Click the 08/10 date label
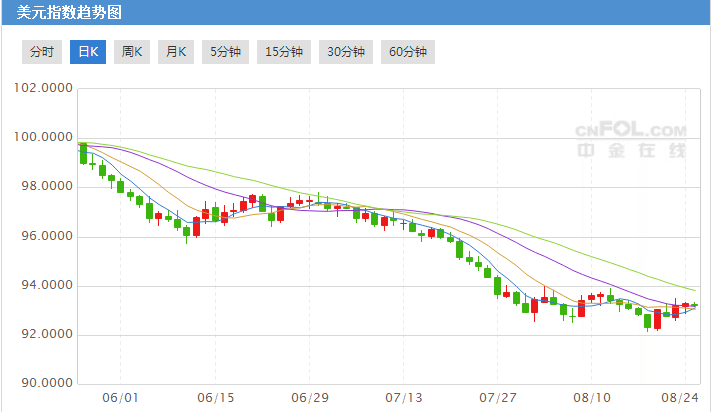The image size is (712, 412). pos(592,398)
